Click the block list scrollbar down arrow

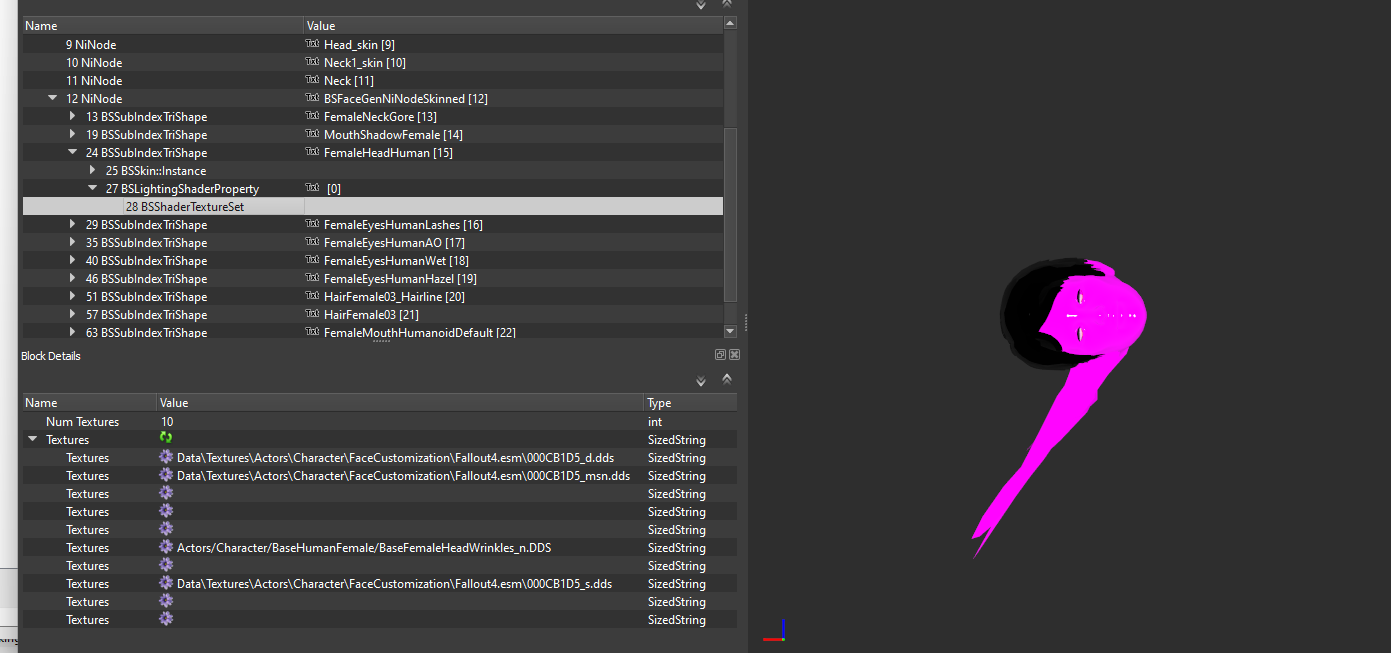point(730,331)
